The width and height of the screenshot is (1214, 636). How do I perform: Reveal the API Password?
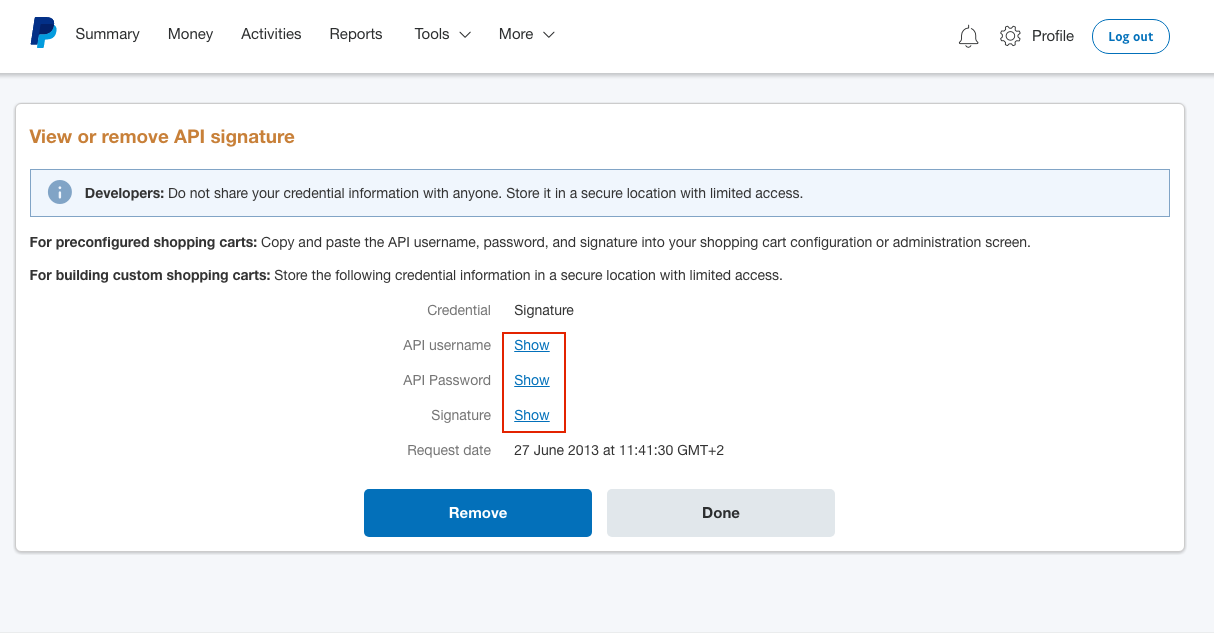pos(531,380)
